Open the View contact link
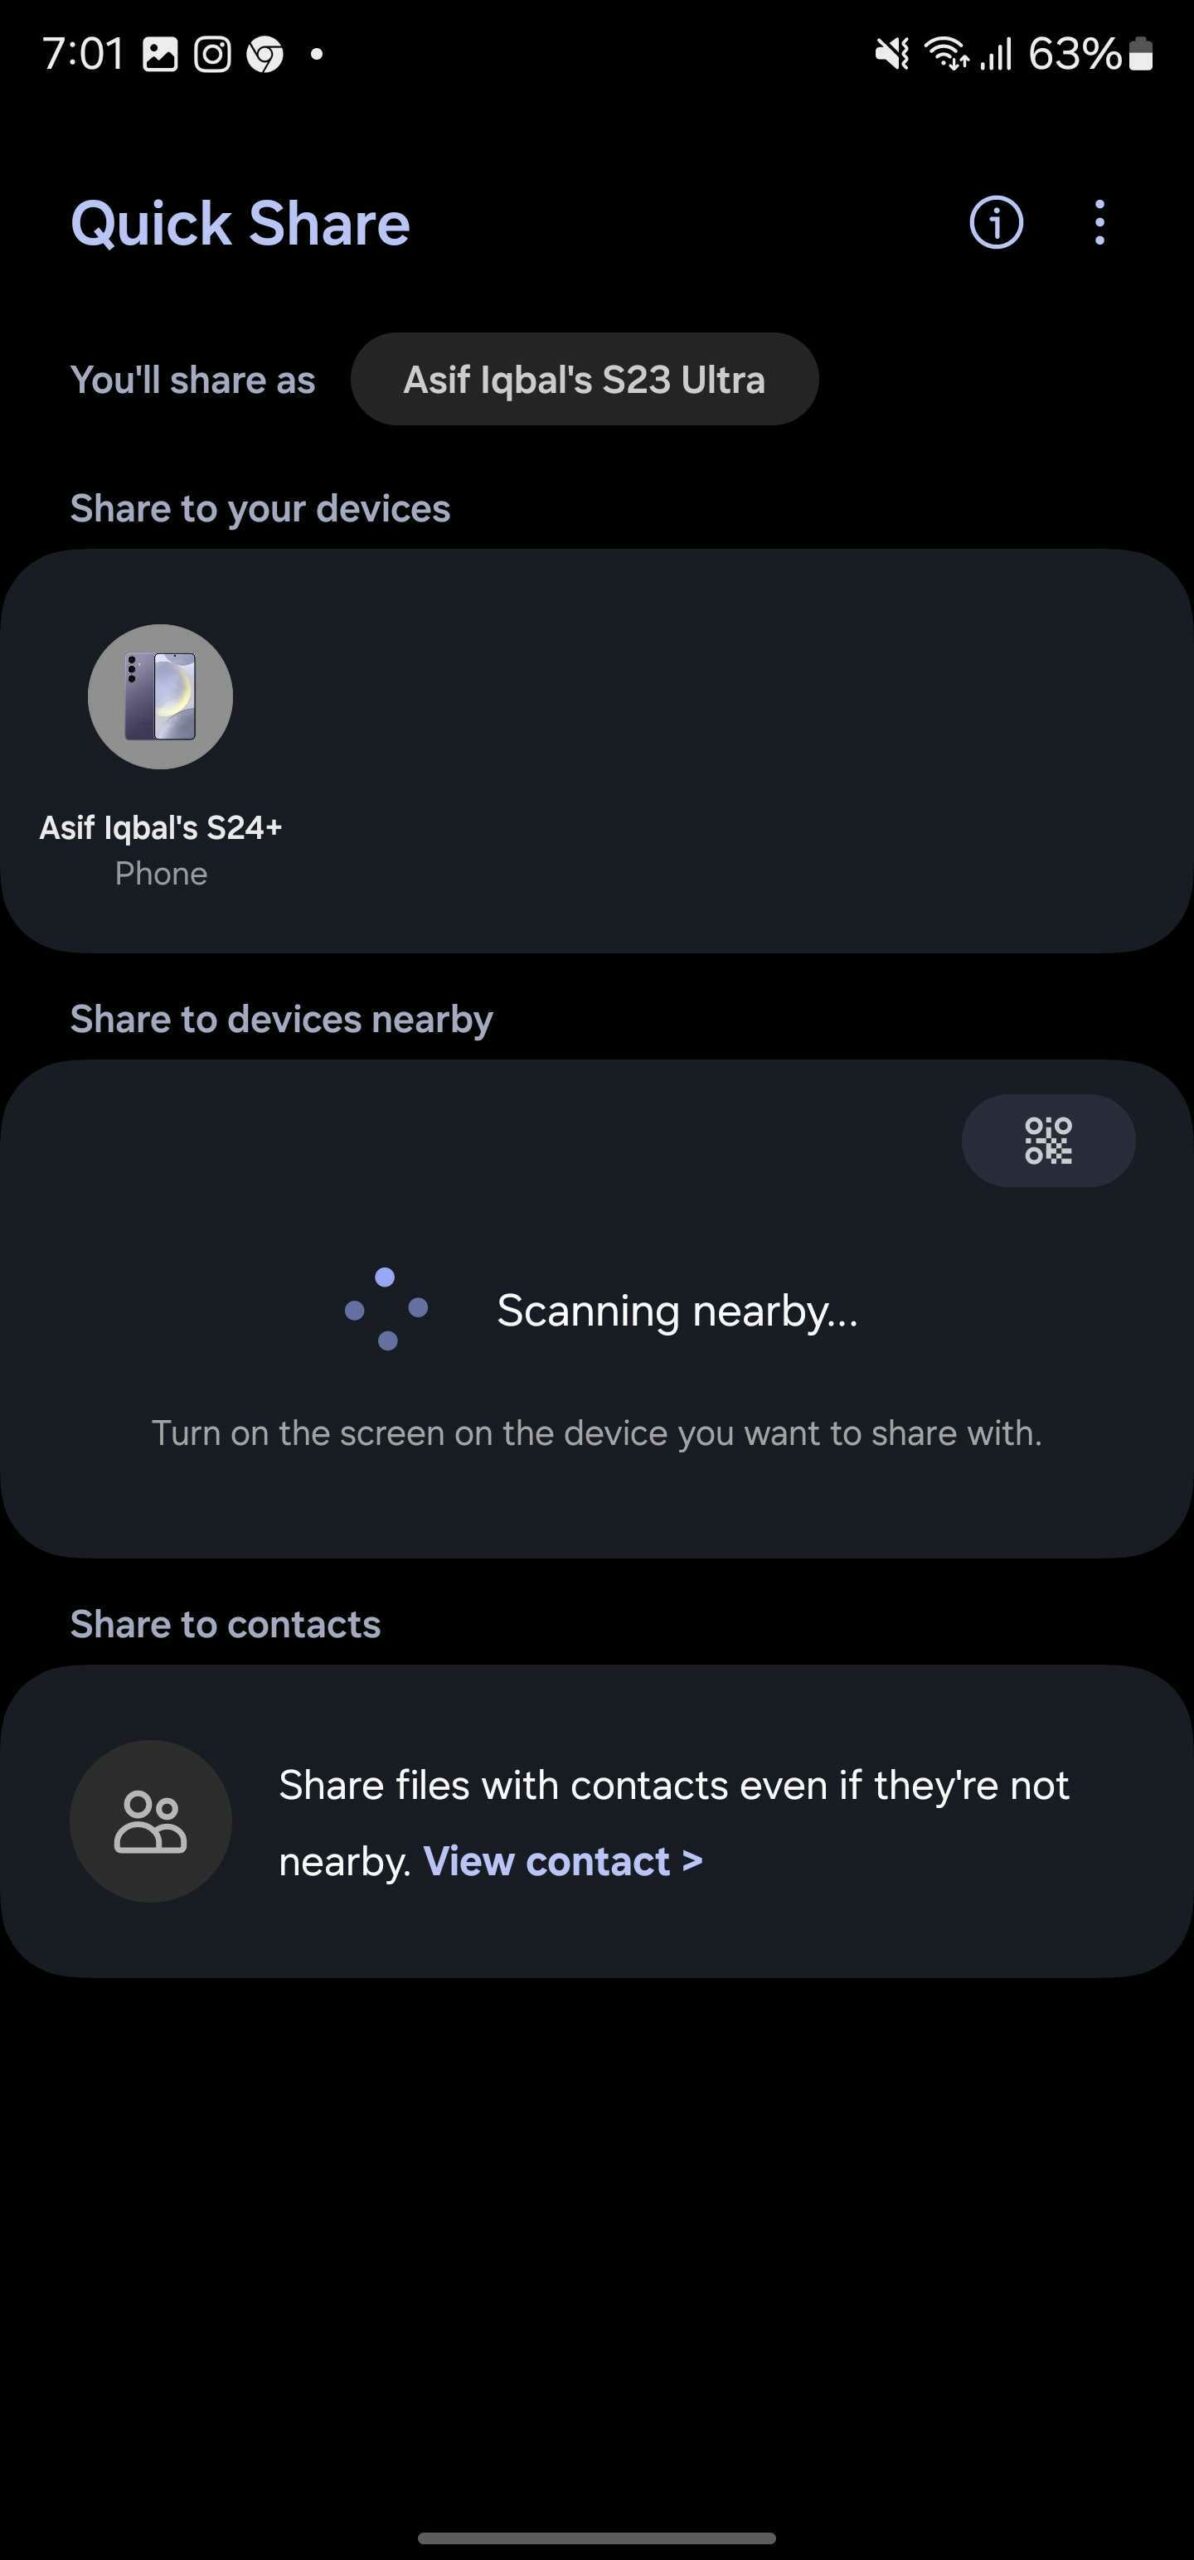The image size is (1194, 2560). pos(563,1861)
